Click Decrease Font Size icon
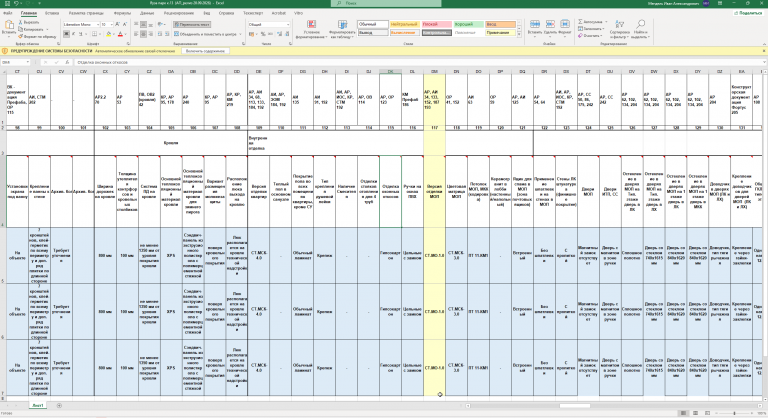 point(125,24)
